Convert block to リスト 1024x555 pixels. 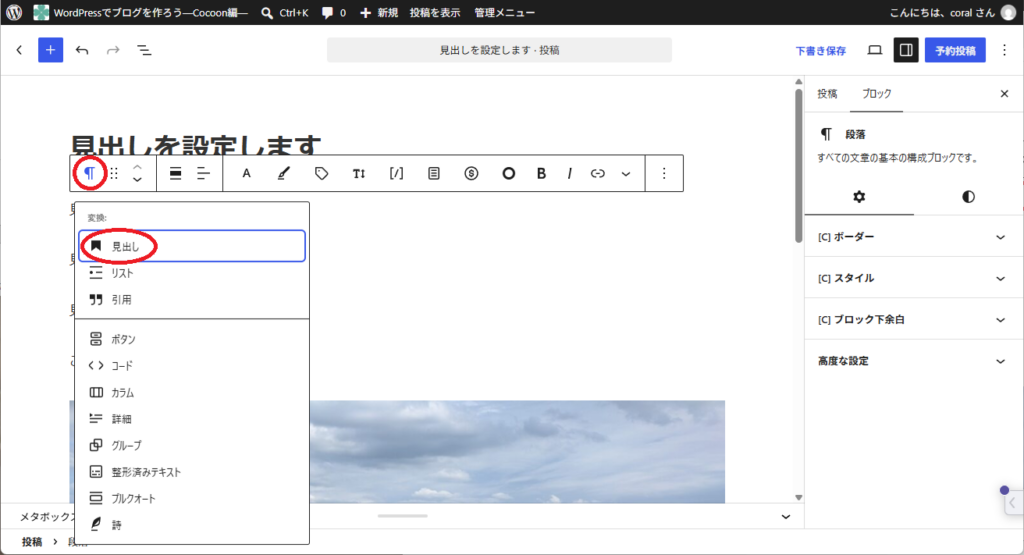click(x=192, y=273)
